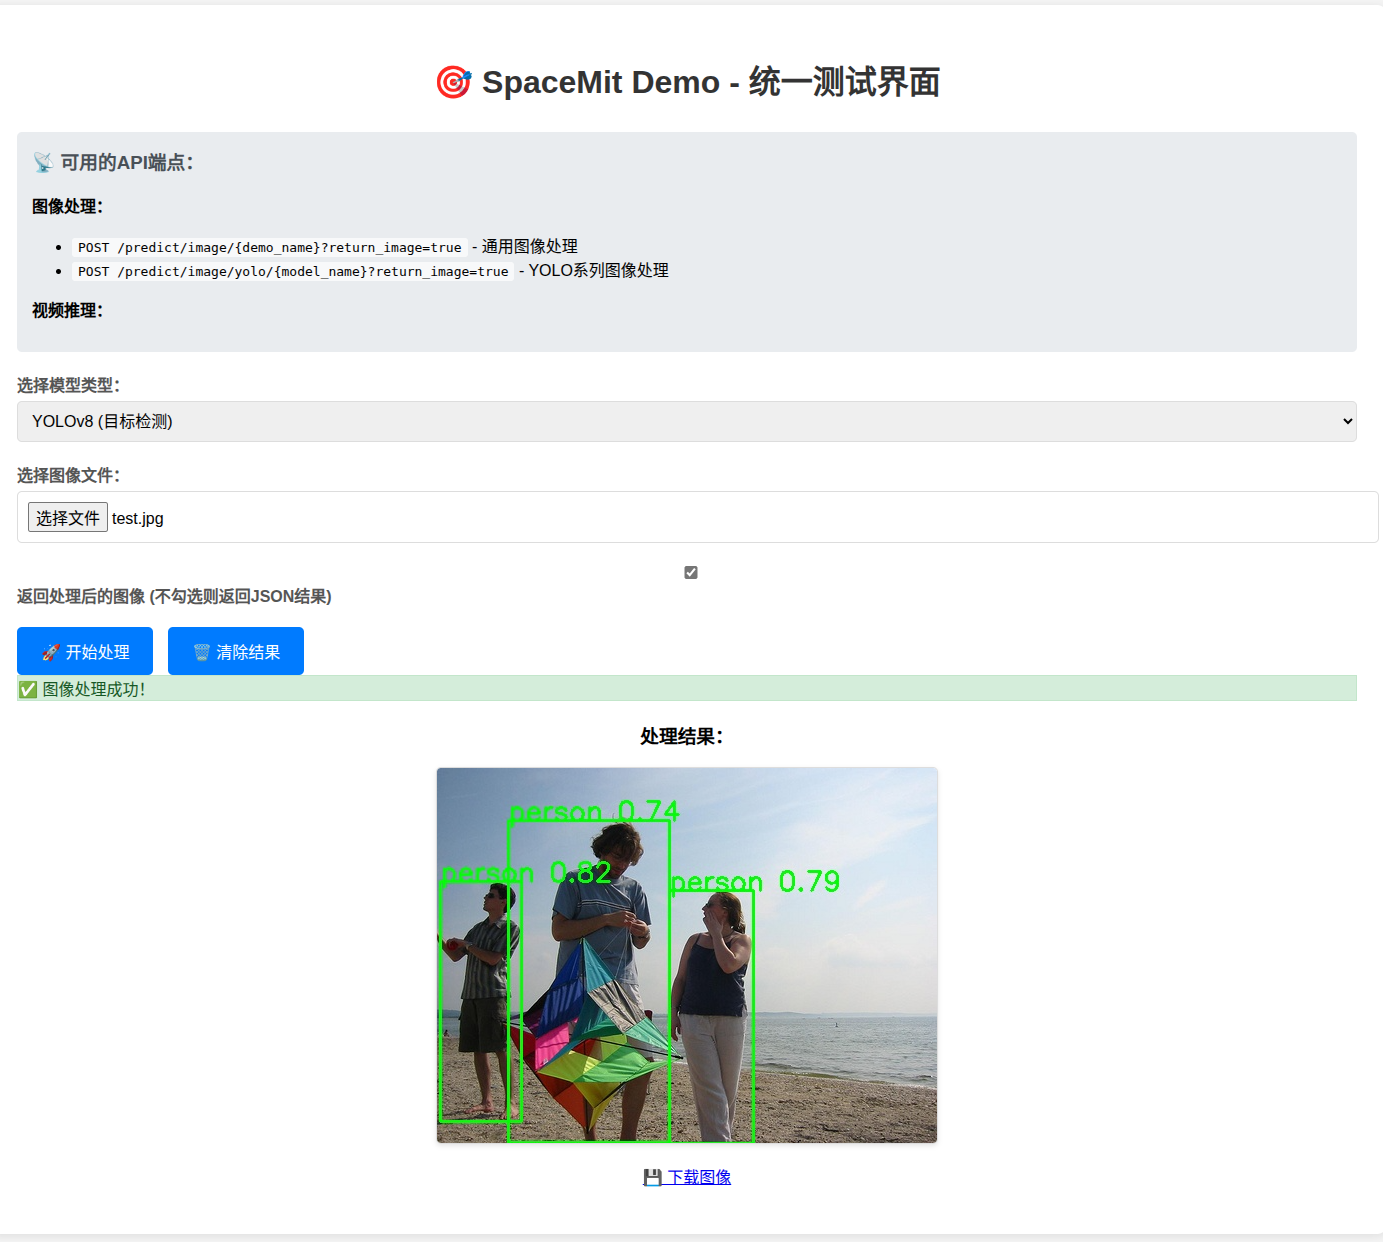Click the target emoji in the page title
This screenshot has width=1383, height=1242.
coord(453,82)
